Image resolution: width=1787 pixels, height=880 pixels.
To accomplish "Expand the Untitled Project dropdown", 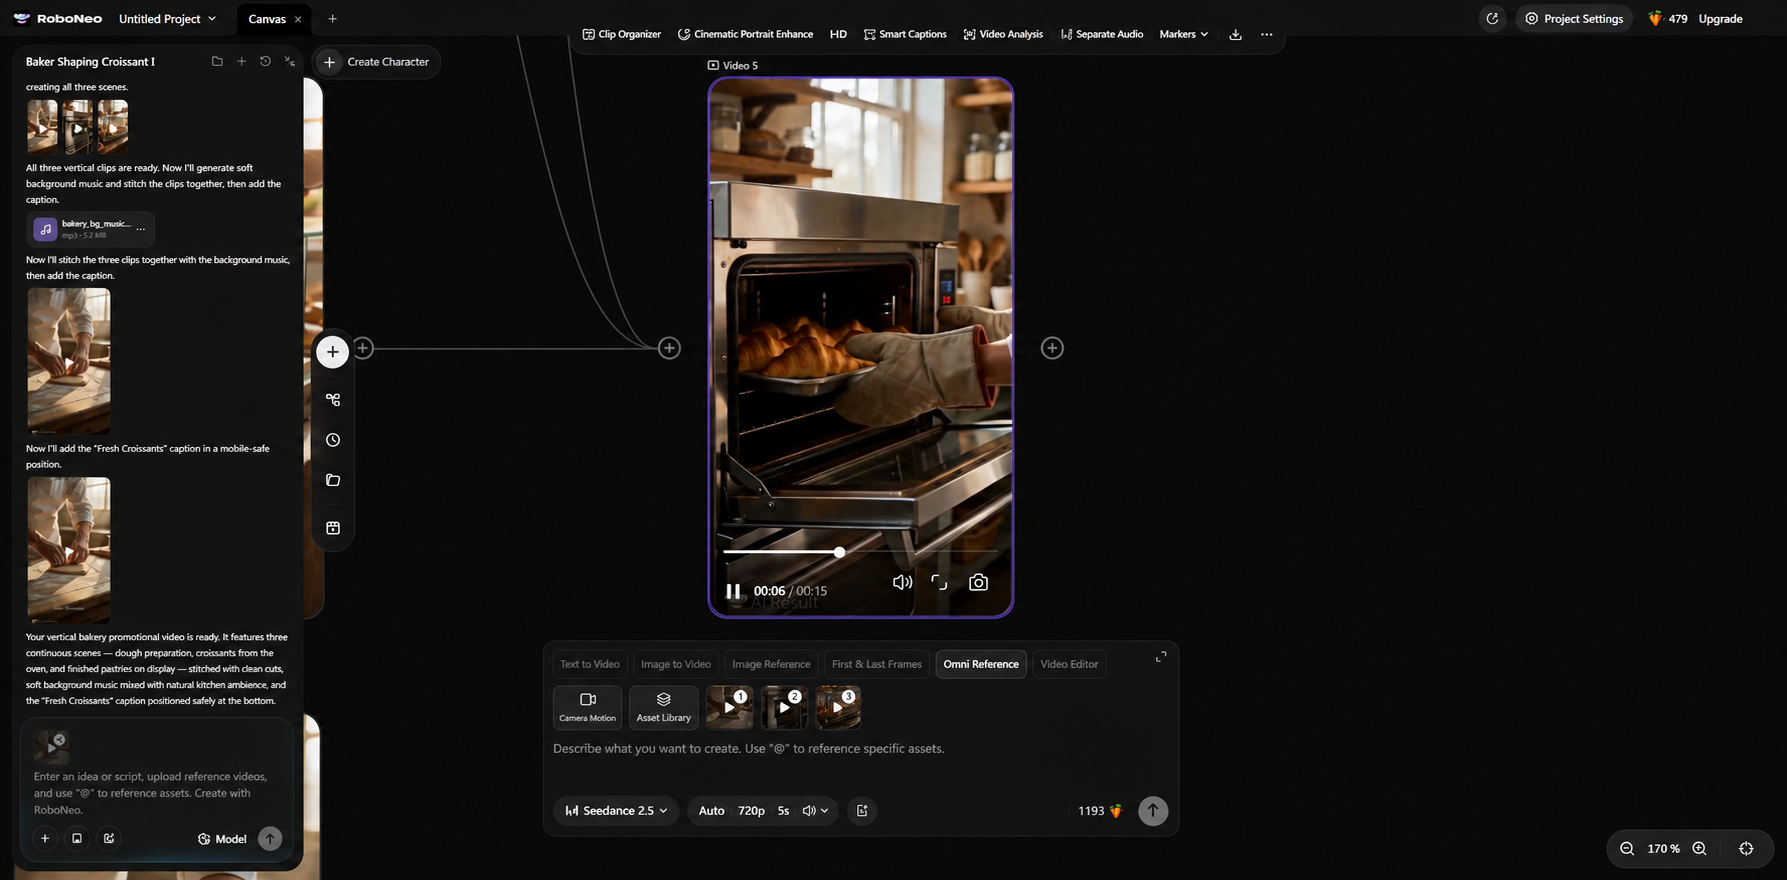I will (x=167, y=19).
